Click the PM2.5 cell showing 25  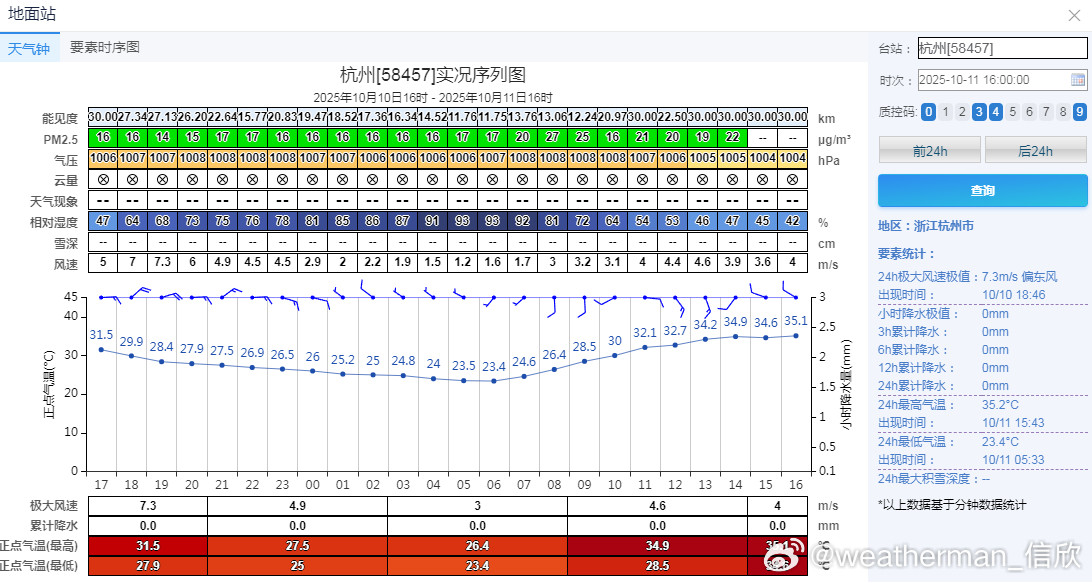tap(582, 137)
